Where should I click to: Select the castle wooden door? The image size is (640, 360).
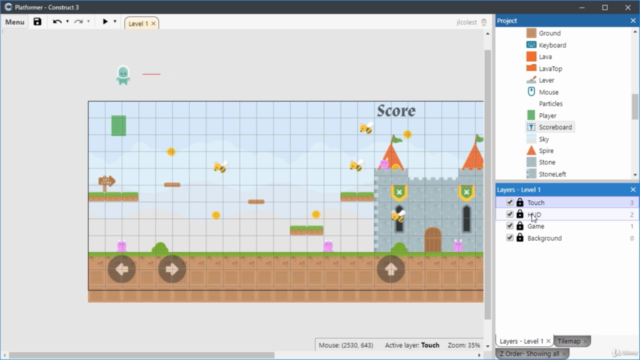pyautogui.click(x=433, y=240)
